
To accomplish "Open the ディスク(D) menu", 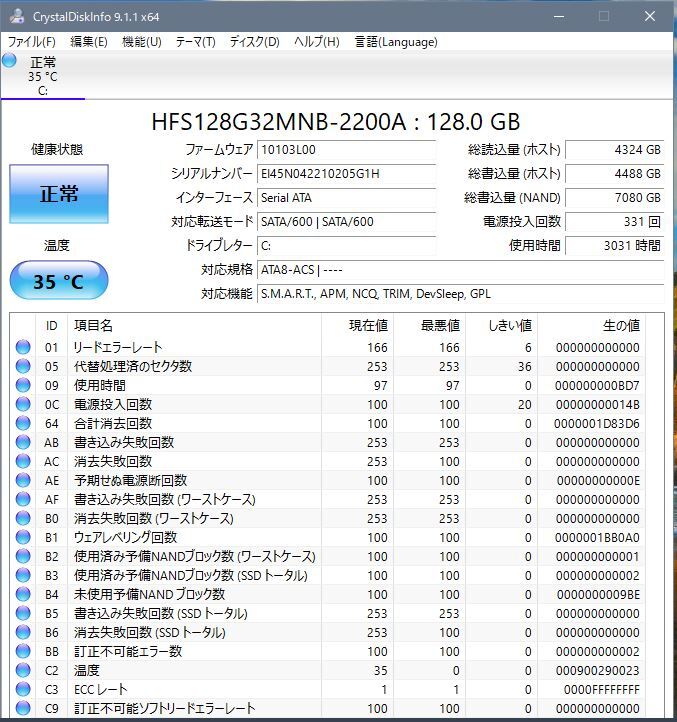I will coord(254,42).
